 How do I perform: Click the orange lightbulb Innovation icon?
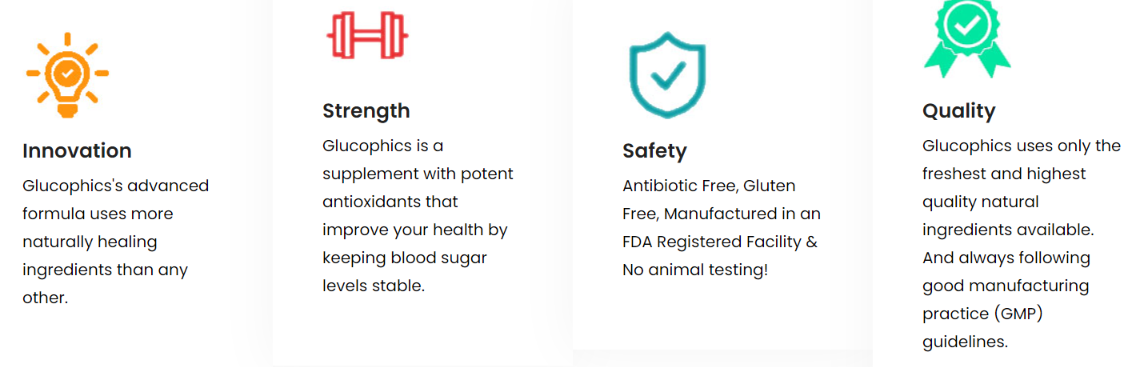(67, 75)
